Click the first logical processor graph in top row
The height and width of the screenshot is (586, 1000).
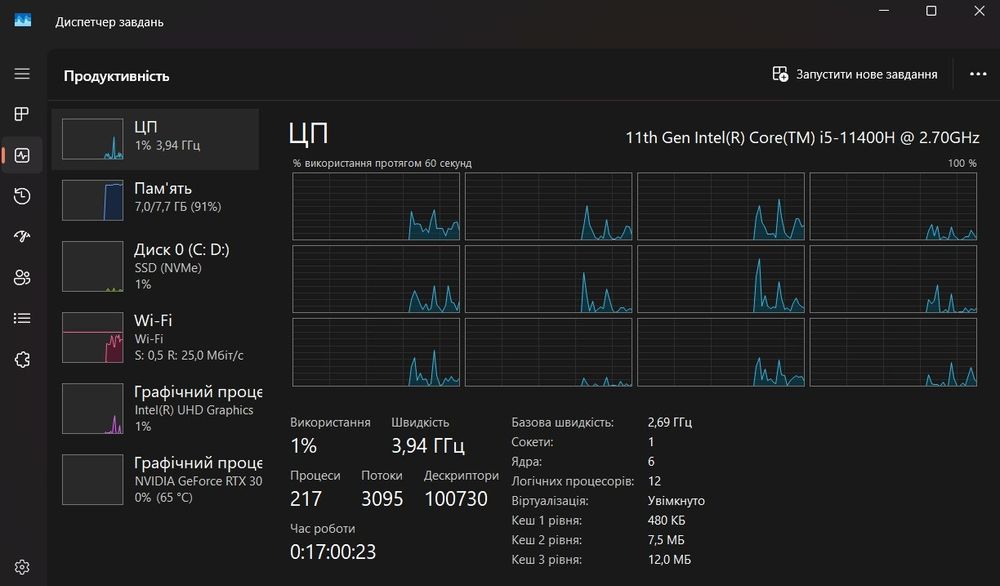click(376, 206)
